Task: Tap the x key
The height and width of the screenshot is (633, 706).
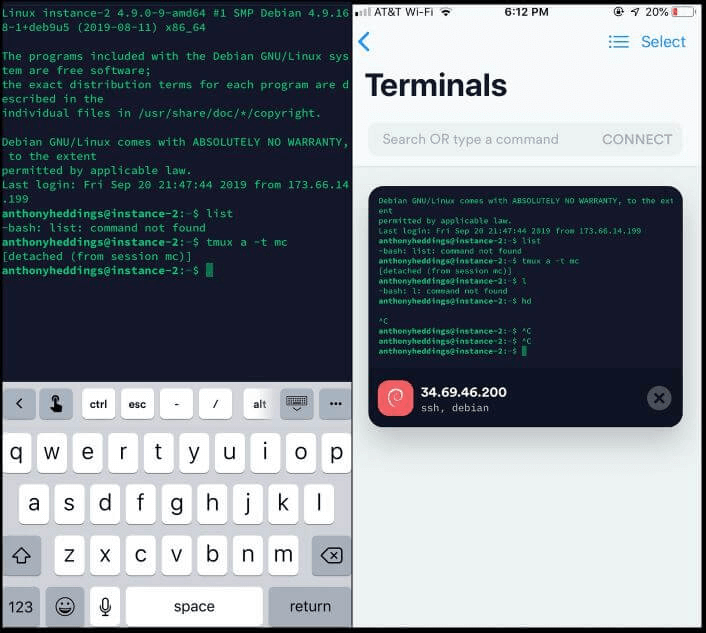Action: [x=105, y=556]
